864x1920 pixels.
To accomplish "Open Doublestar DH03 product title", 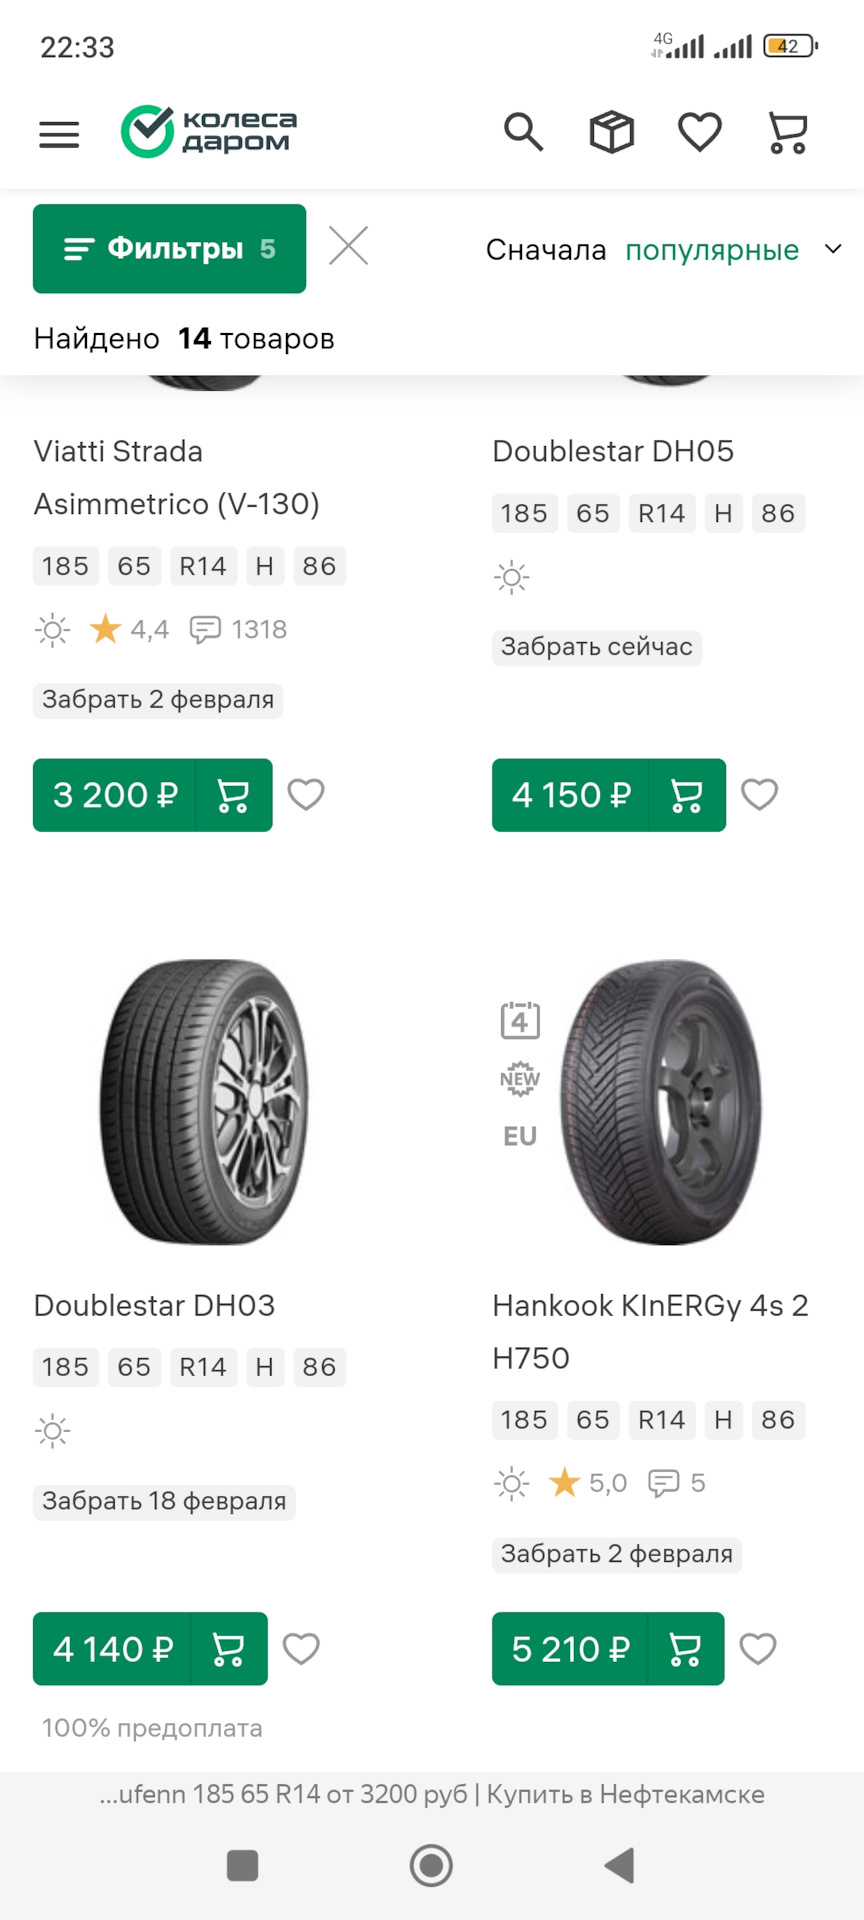I will (x=154, y=1305).
